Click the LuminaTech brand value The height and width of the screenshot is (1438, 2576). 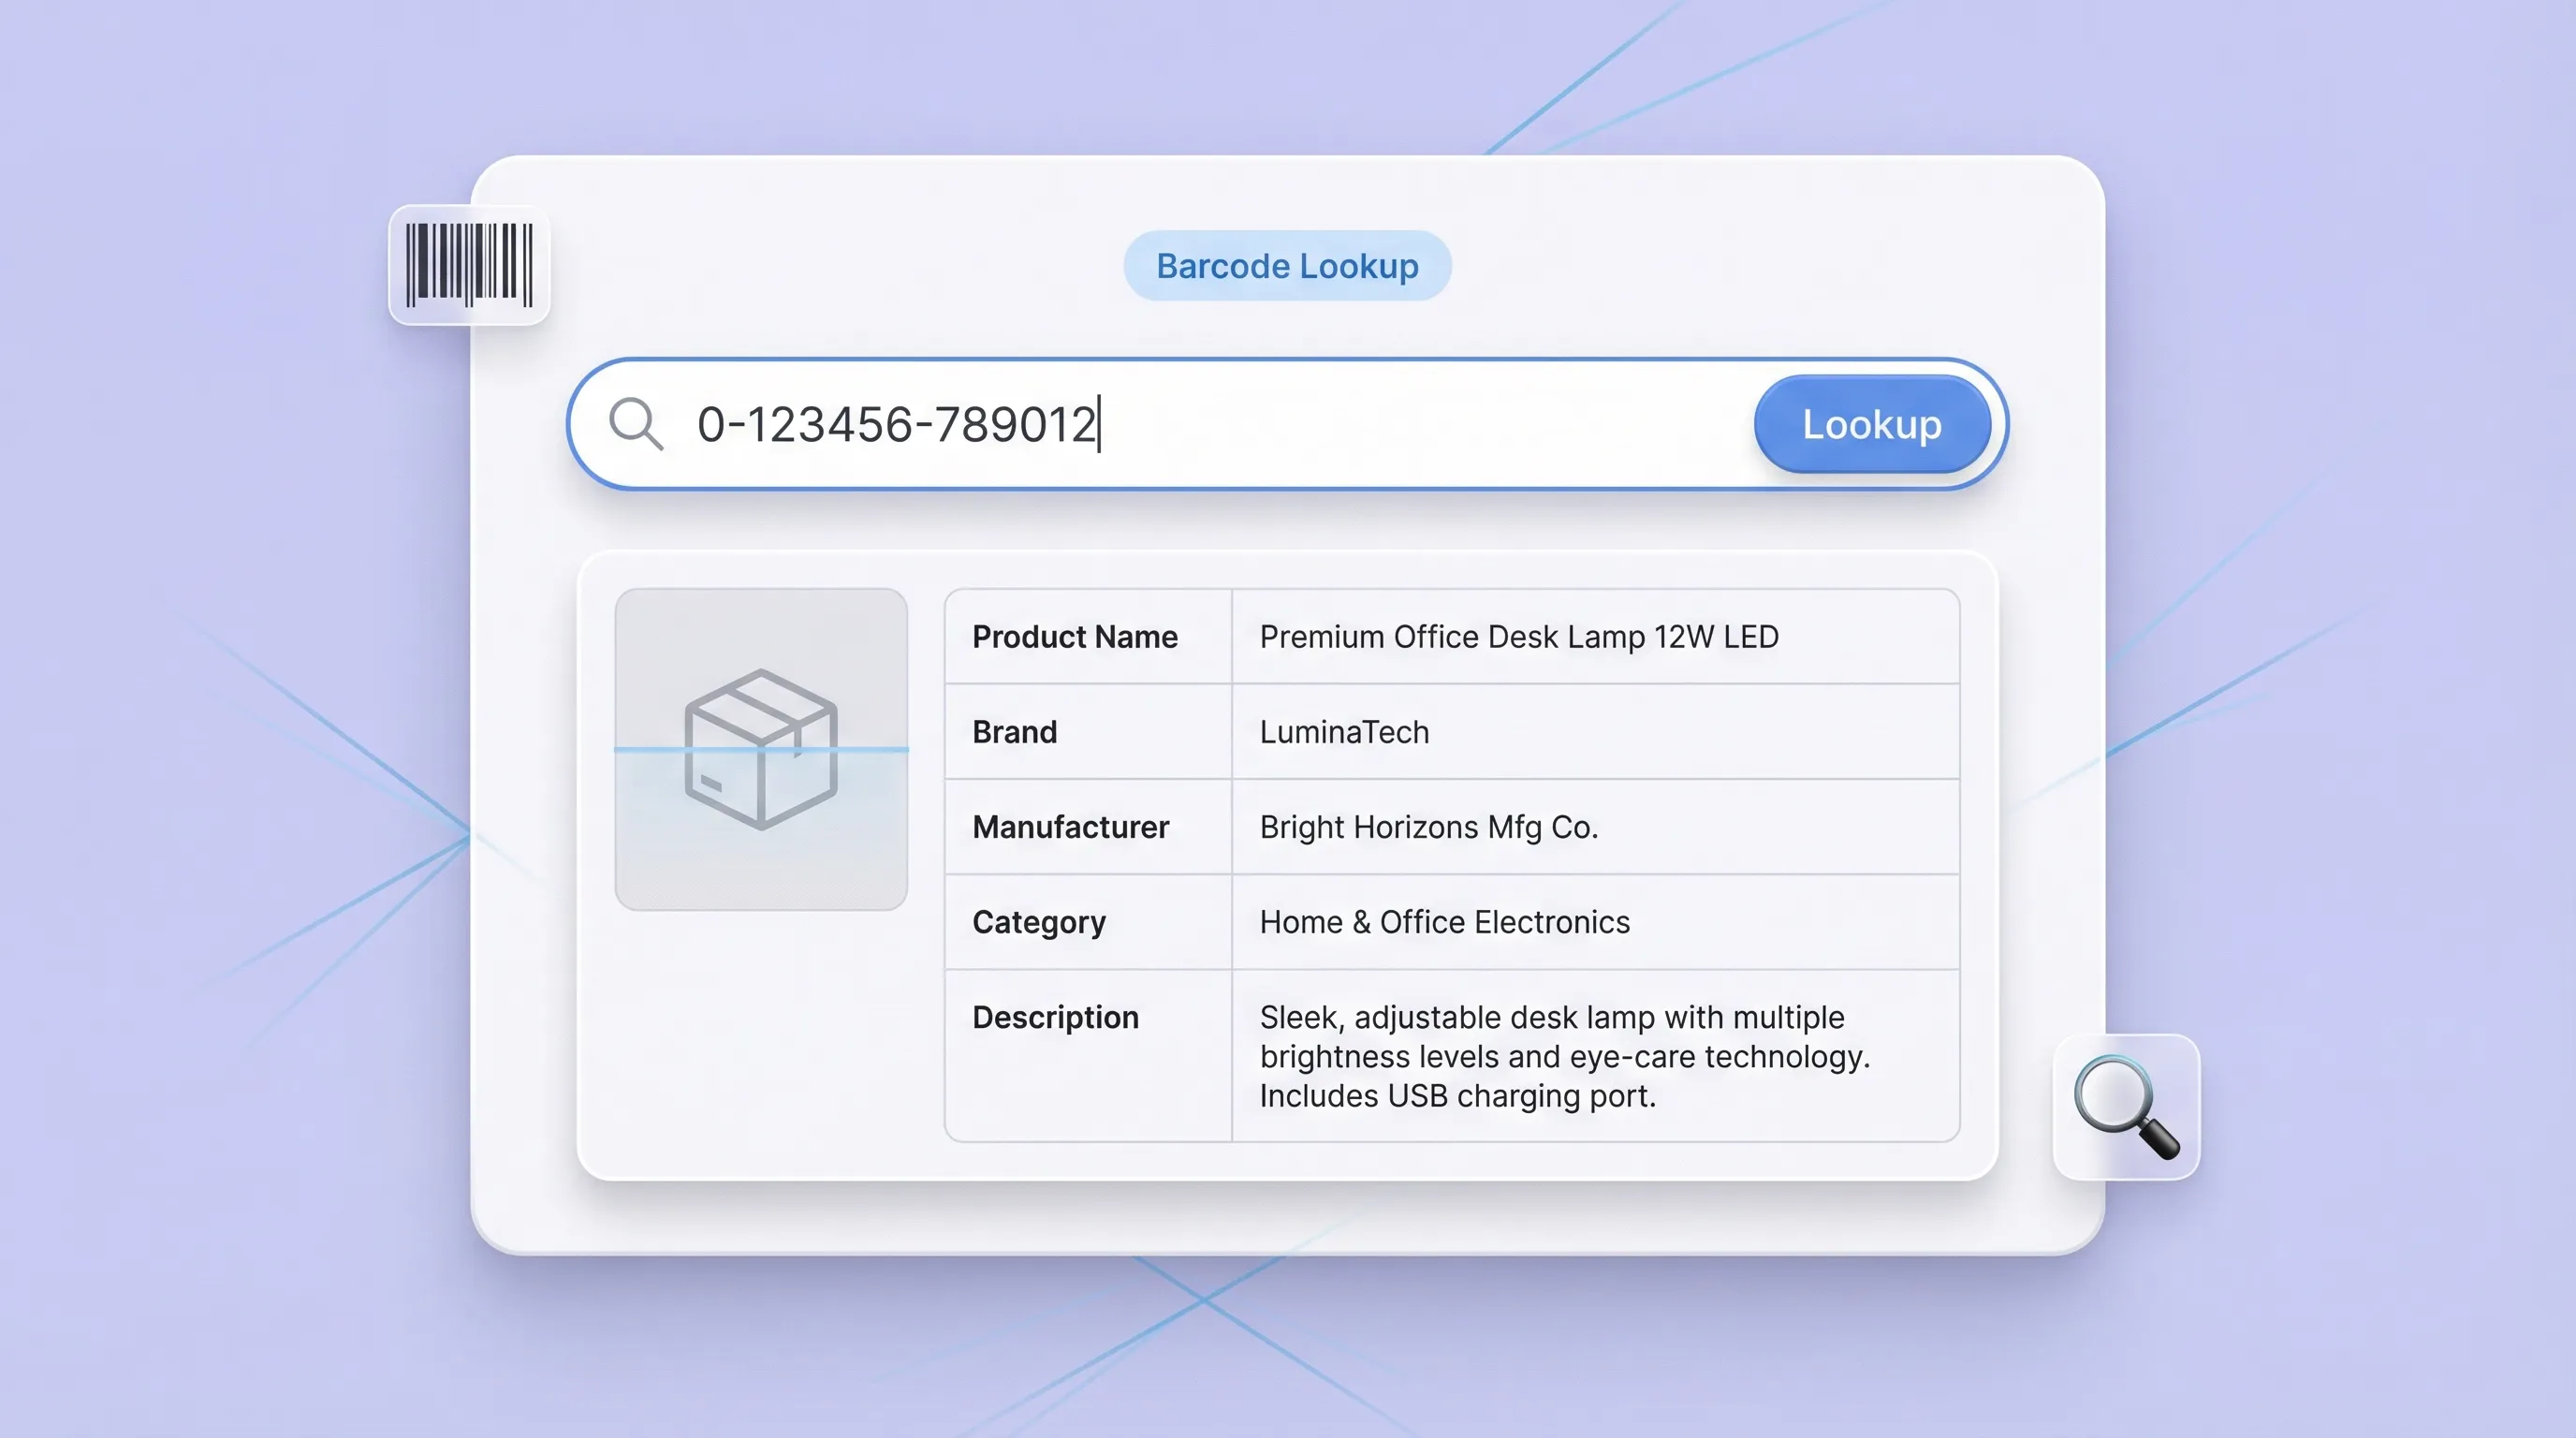[1344, 732]
